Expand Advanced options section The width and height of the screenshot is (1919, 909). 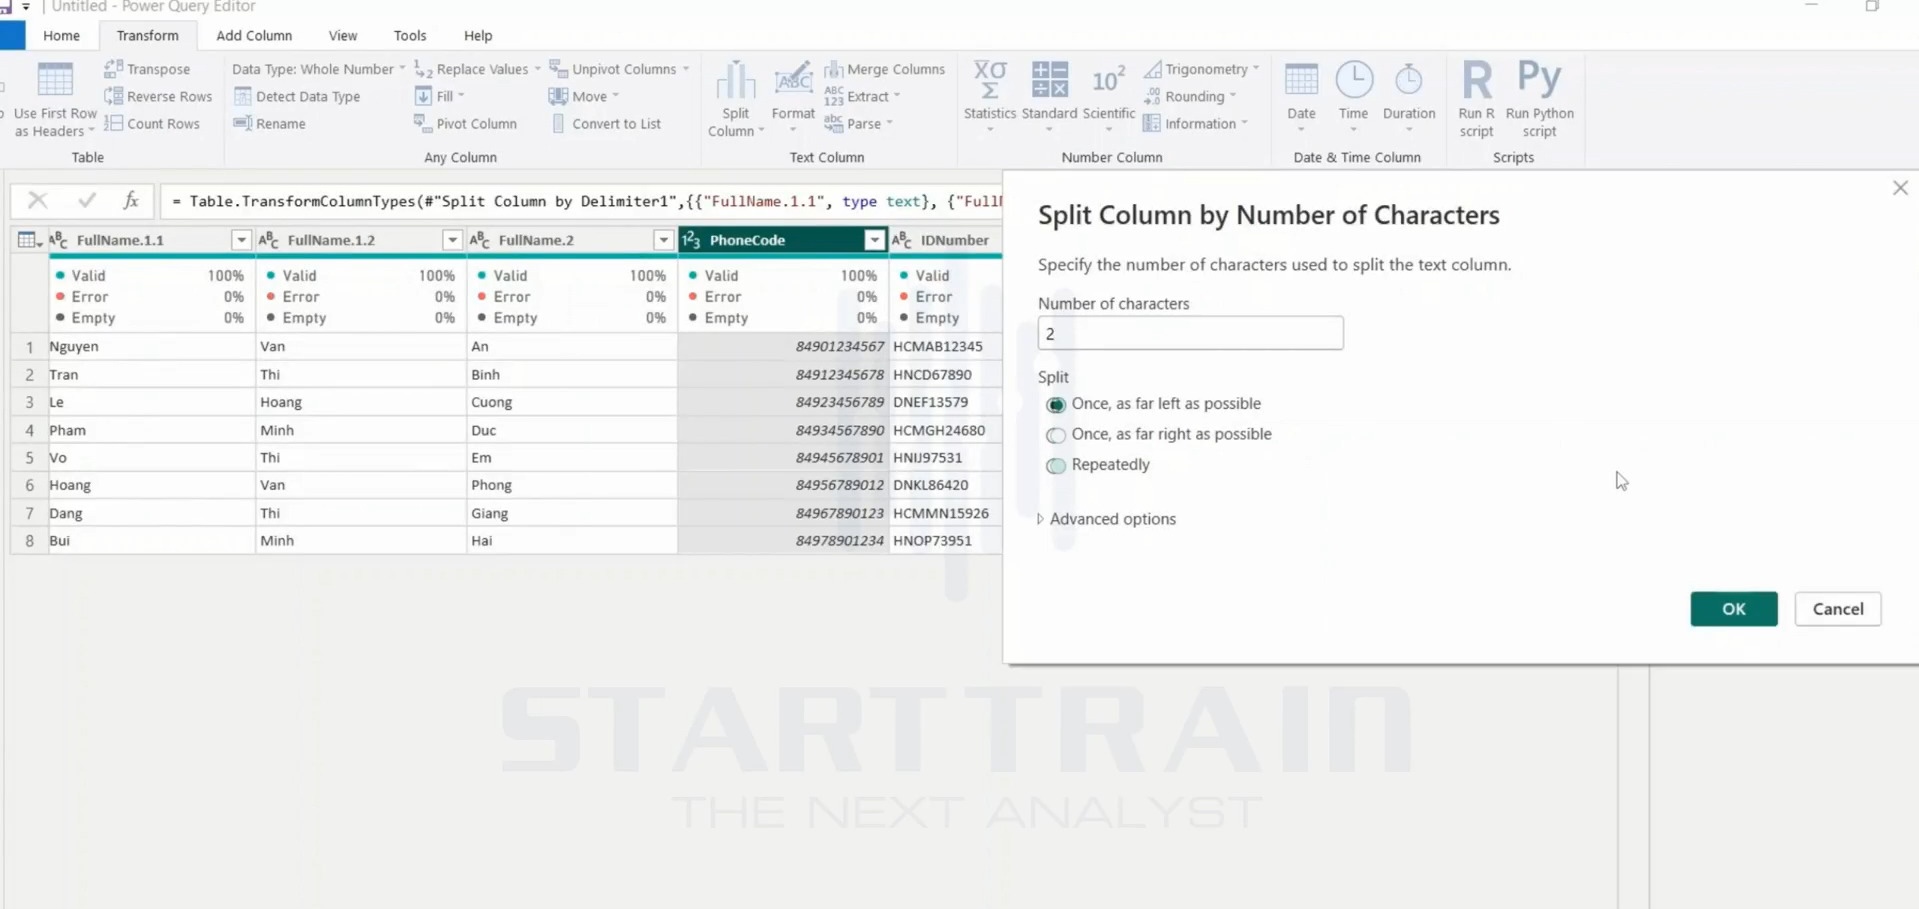pos(1107,519)
